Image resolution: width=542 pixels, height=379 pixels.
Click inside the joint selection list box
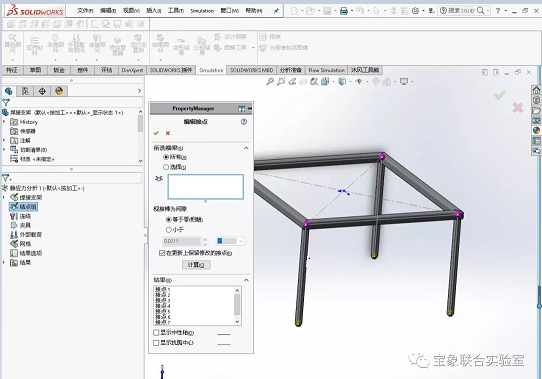(206, 187)
